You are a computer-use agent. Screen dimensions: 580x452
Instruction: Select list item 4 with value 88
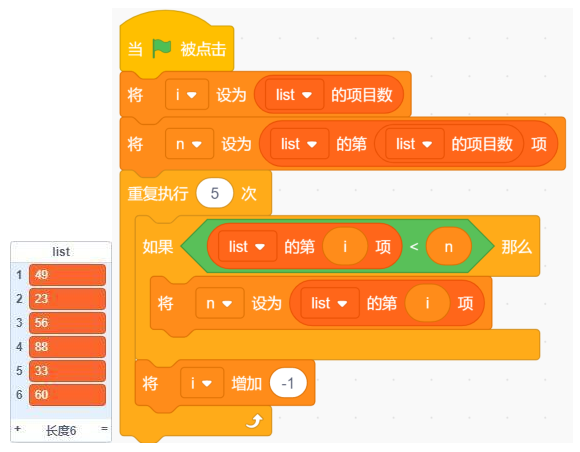pyautogui.click(x=67, y=347)
